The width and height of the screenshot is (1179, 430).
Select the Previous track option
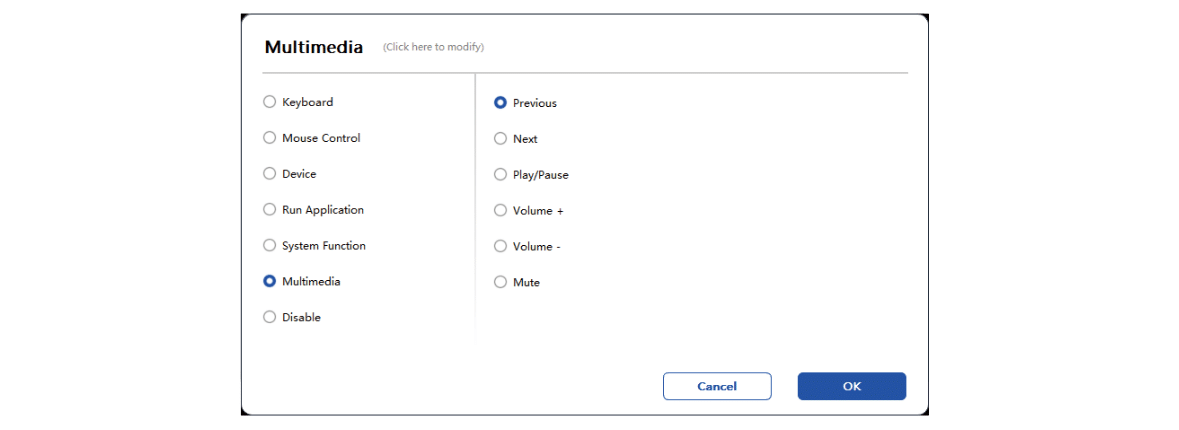point(500,103)
